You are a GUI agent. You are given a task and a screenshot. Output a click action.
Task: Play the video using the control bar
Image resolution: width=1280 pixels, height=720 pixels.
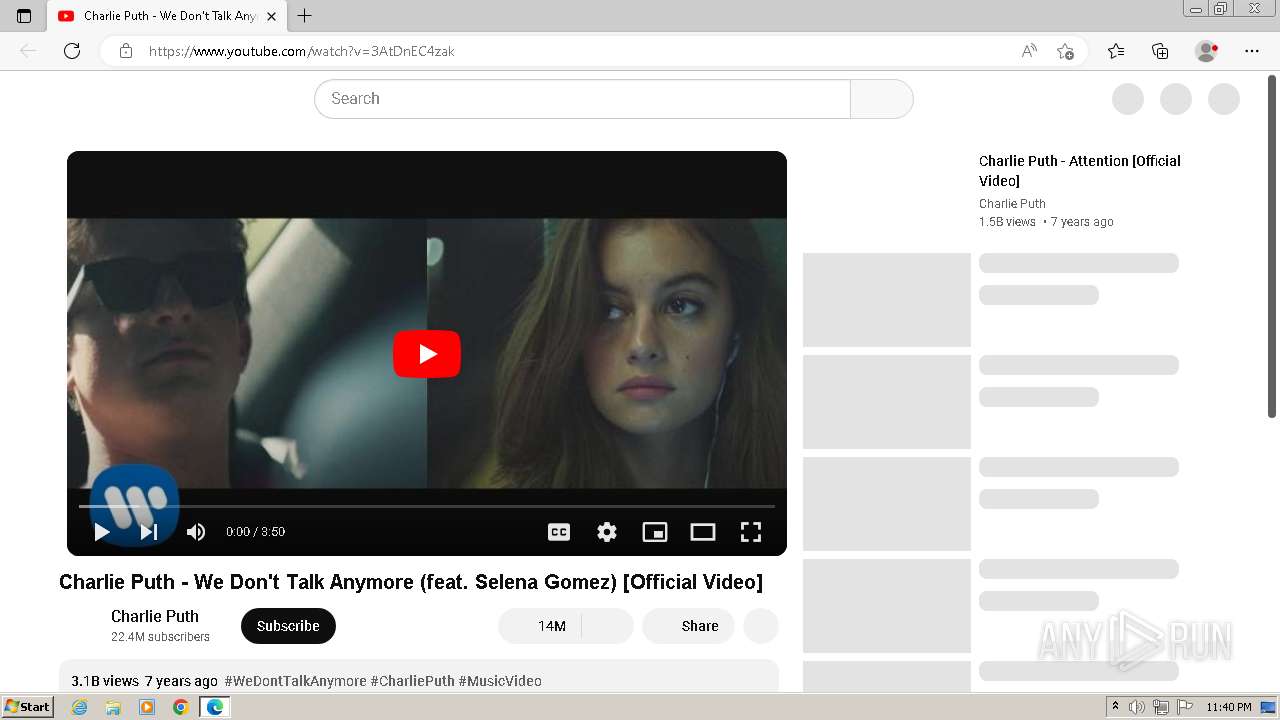102,532
